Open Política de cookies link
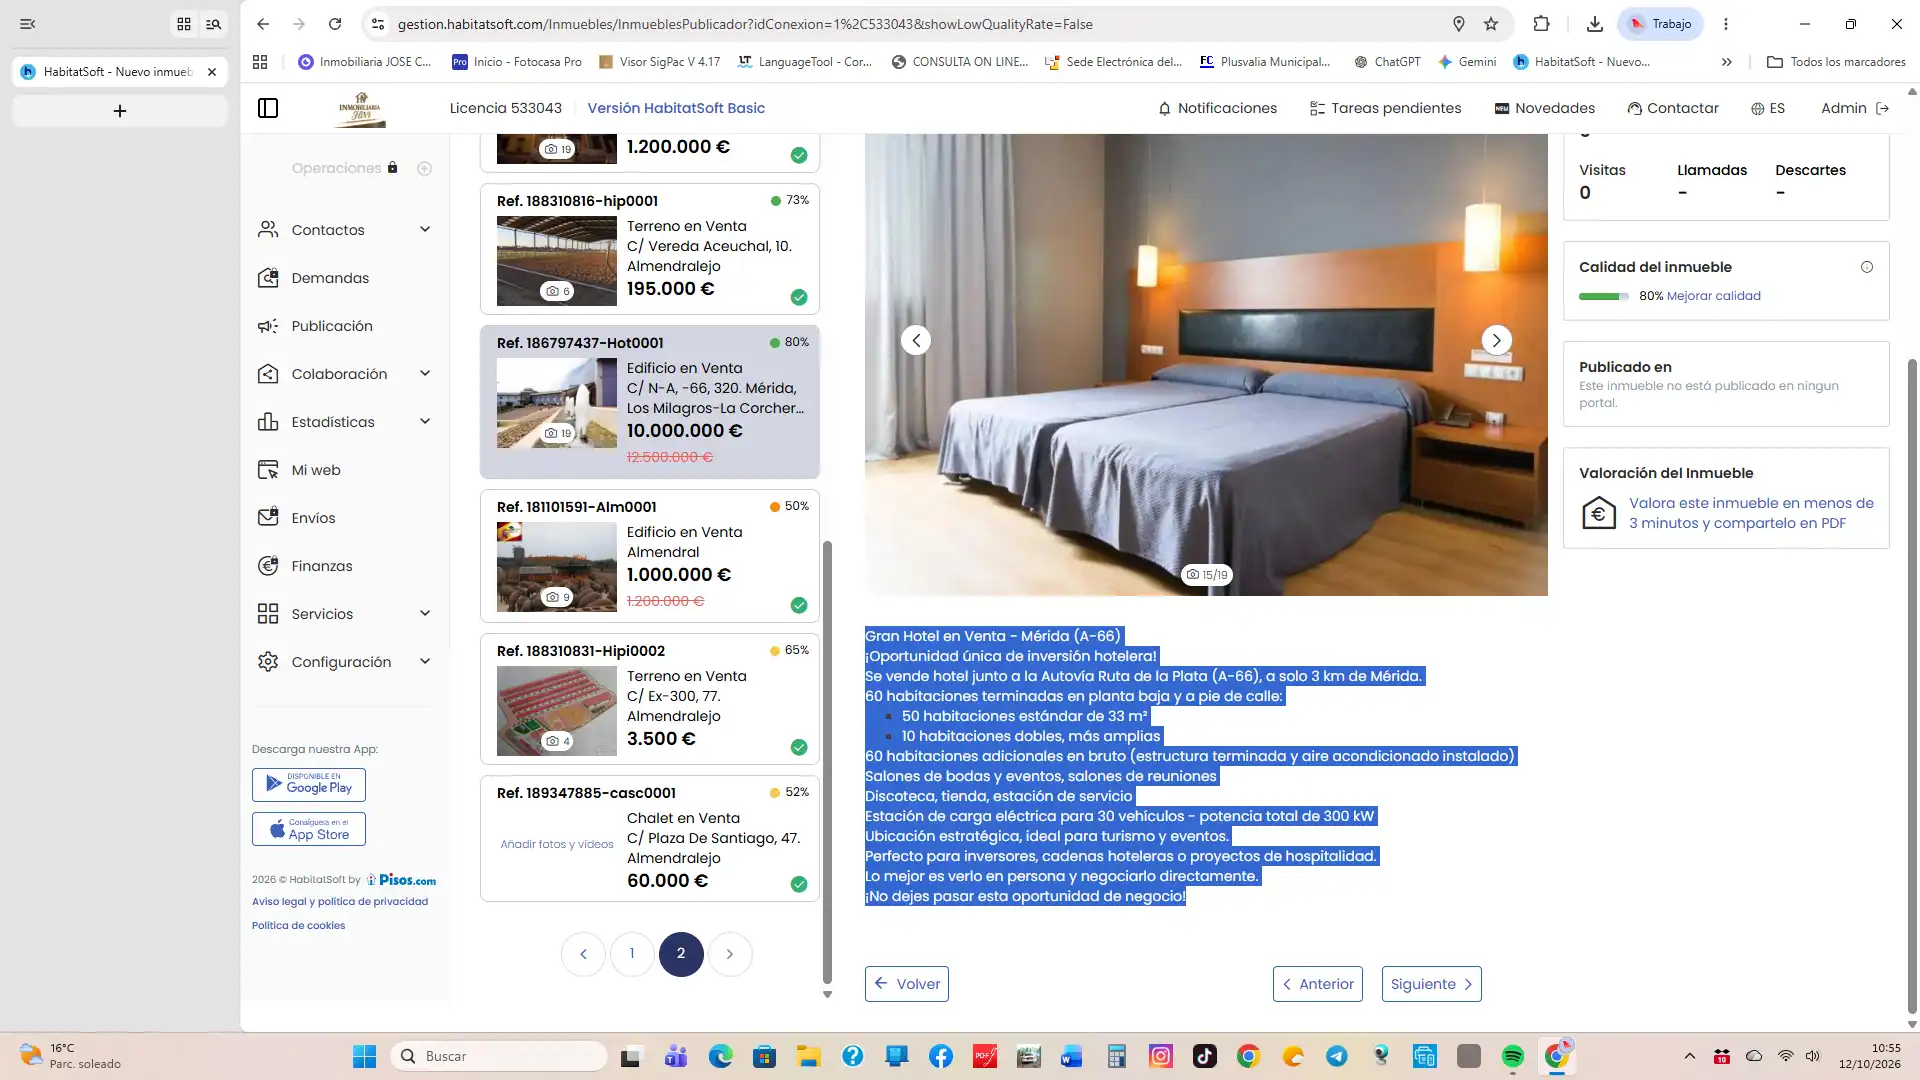Image resolution: width=1920 pixels, height=1080 pixels. (298, 926)
